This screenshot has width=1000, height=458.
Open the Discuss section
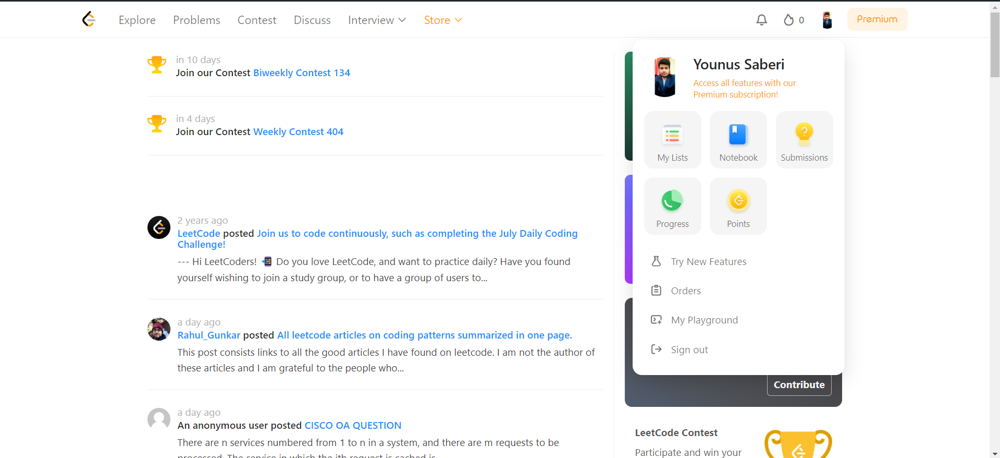(312, 20)
